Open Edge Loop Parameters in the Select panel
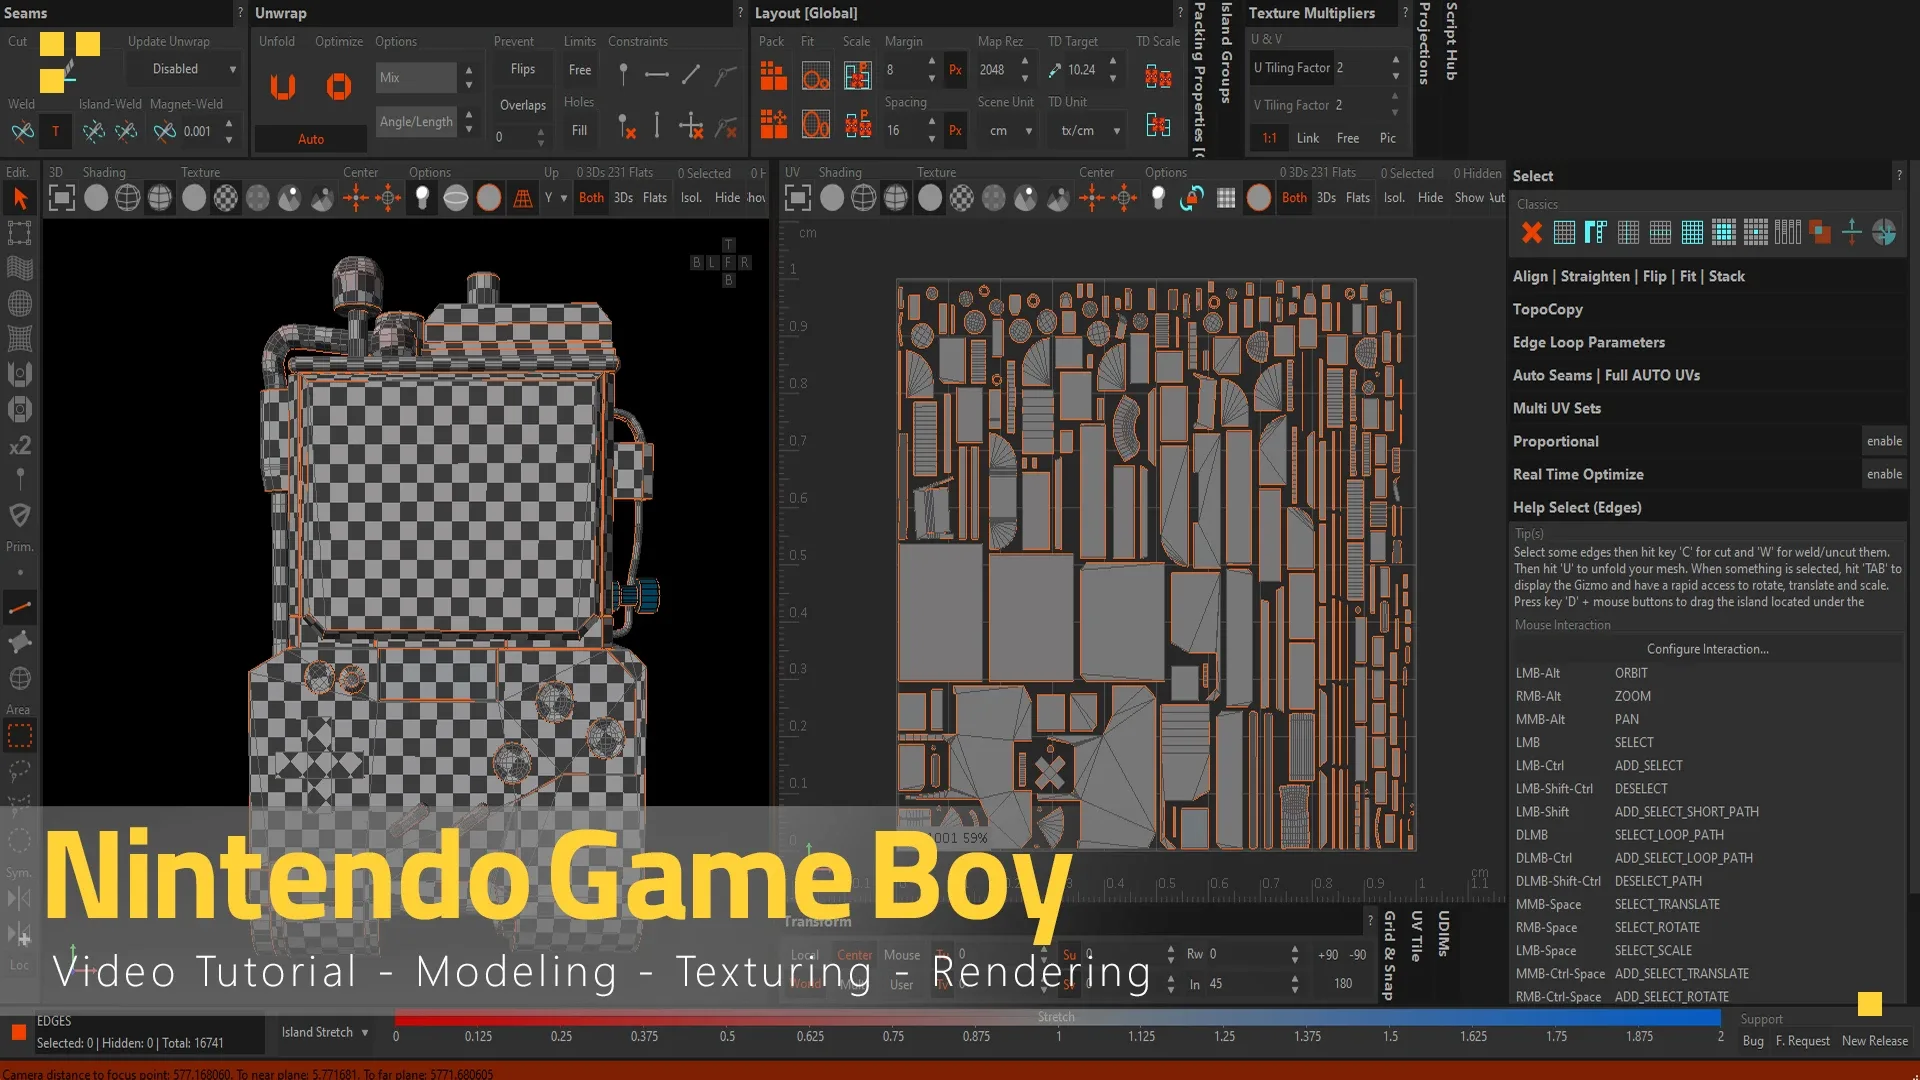 1589,342
